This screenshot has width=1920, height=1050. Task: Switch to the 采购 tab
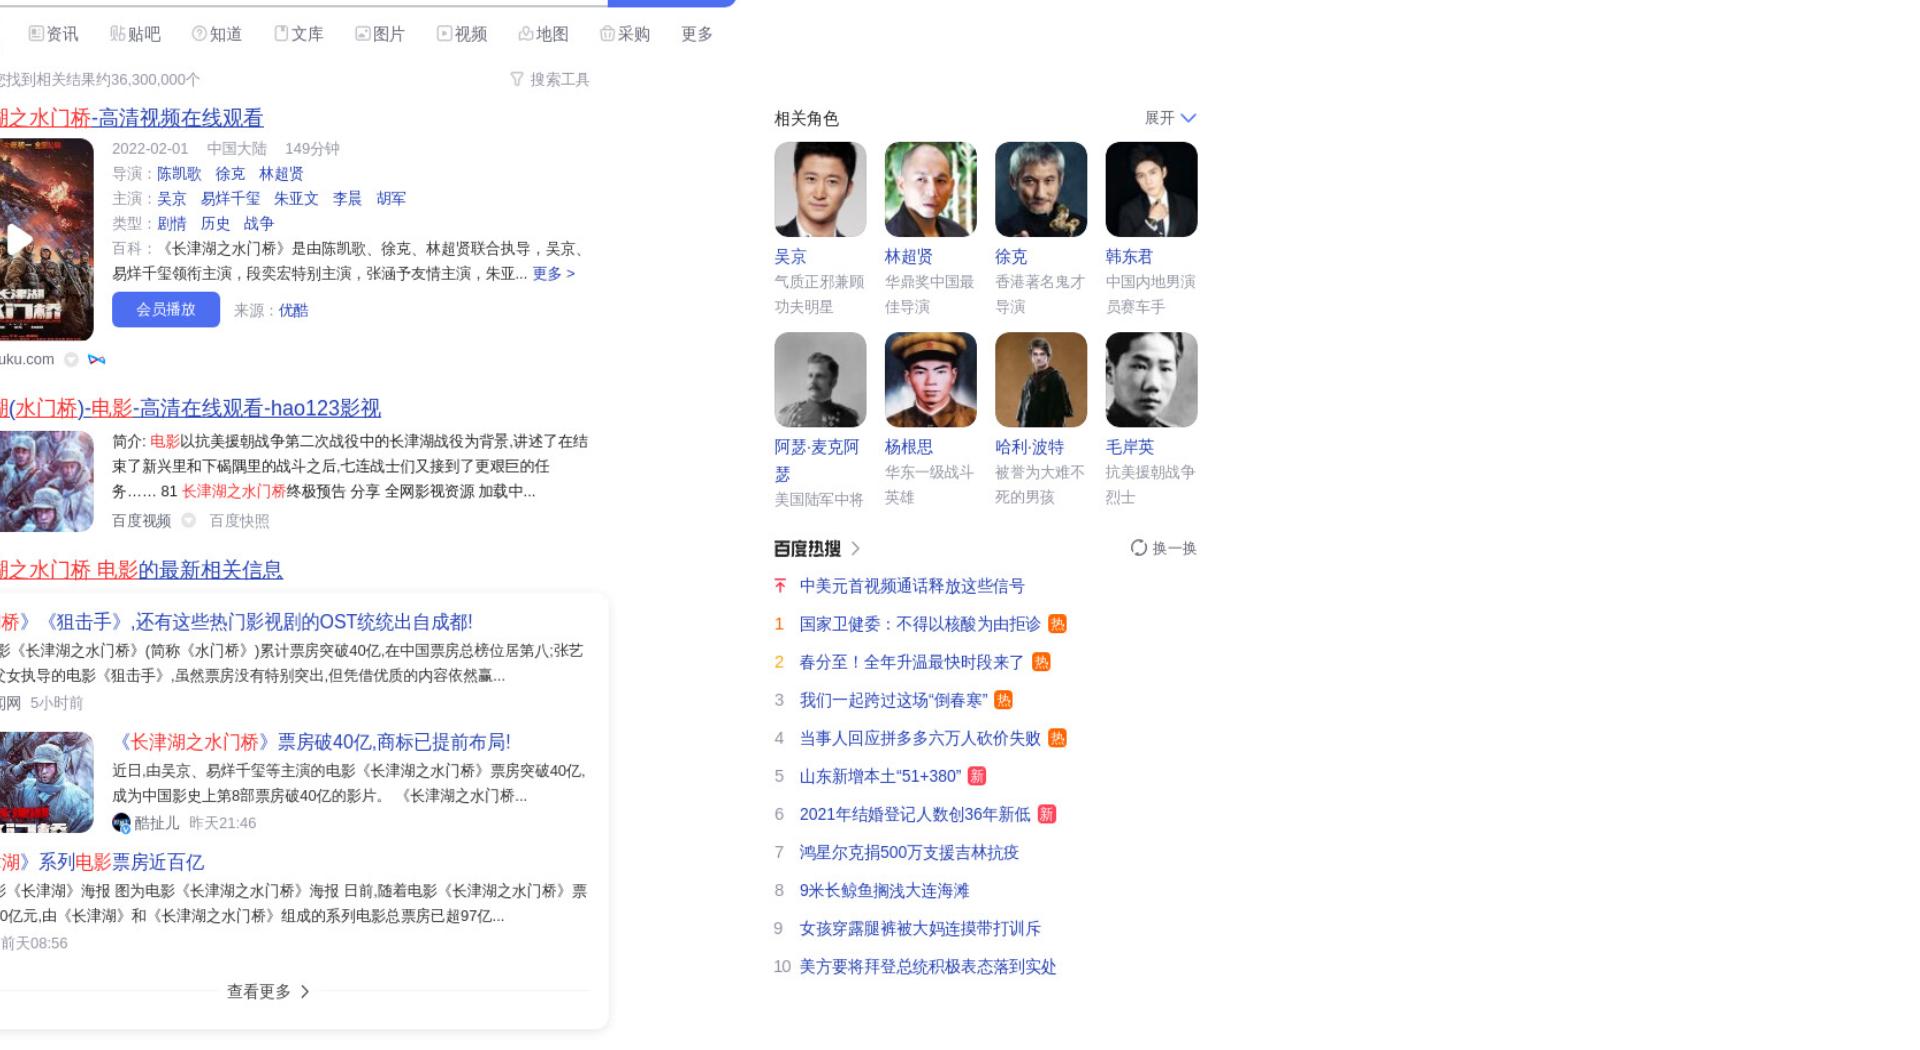point(625,34)
